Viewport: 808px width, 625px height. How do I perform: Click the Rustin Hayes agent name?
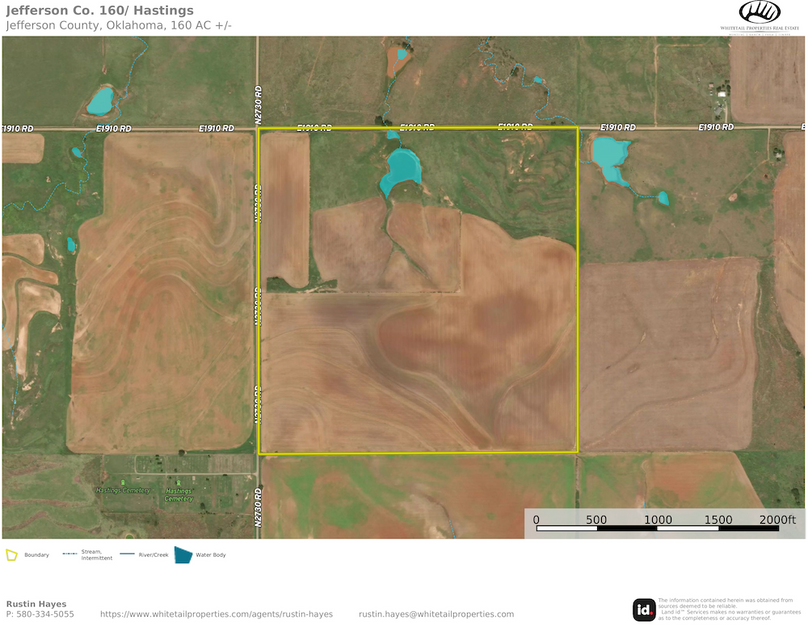pyautogui.click(x=36, y=604)
